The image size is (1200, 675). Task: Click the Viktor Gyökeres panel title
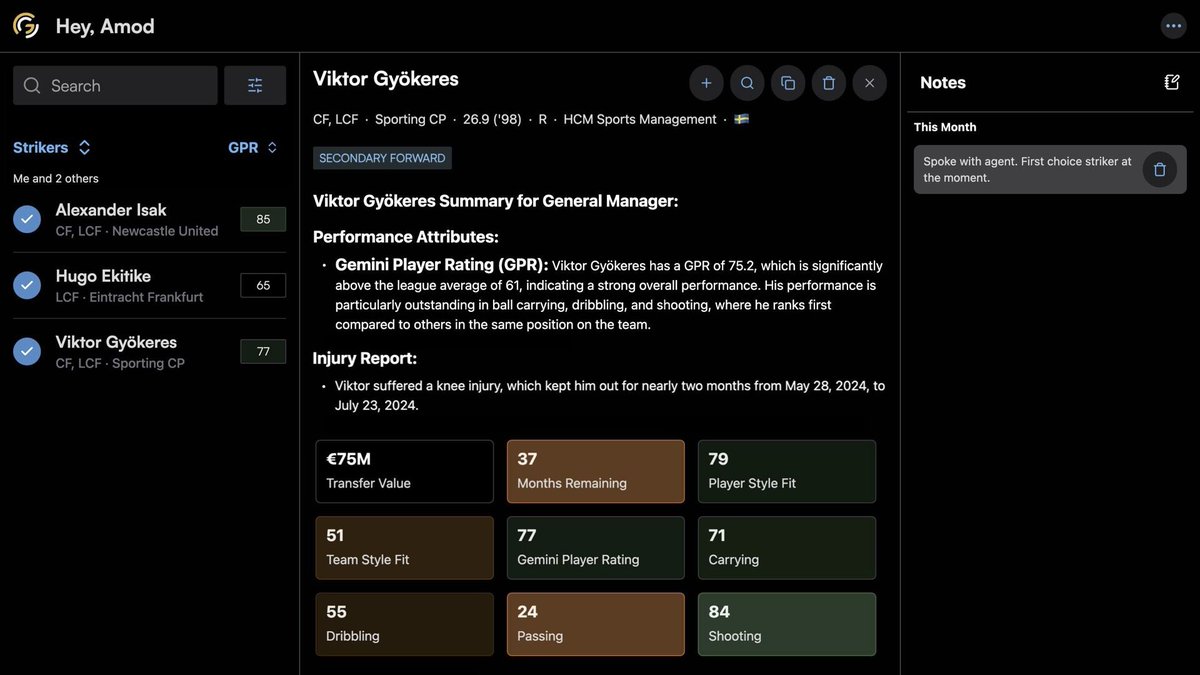[386, 79]
